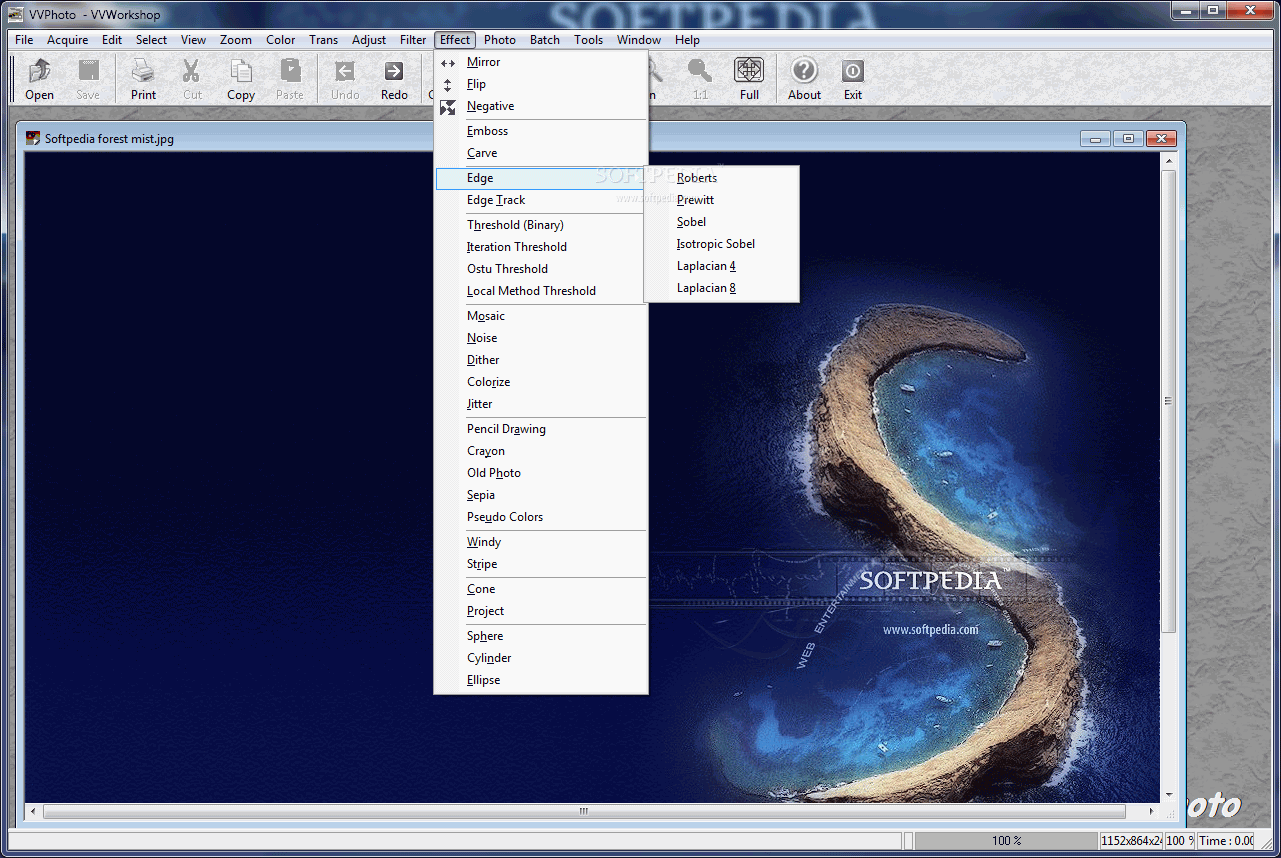This screenshot has width=1281, height=858.
Task: Open an image with the Open toolbar icon
Action: coord(39,79)
